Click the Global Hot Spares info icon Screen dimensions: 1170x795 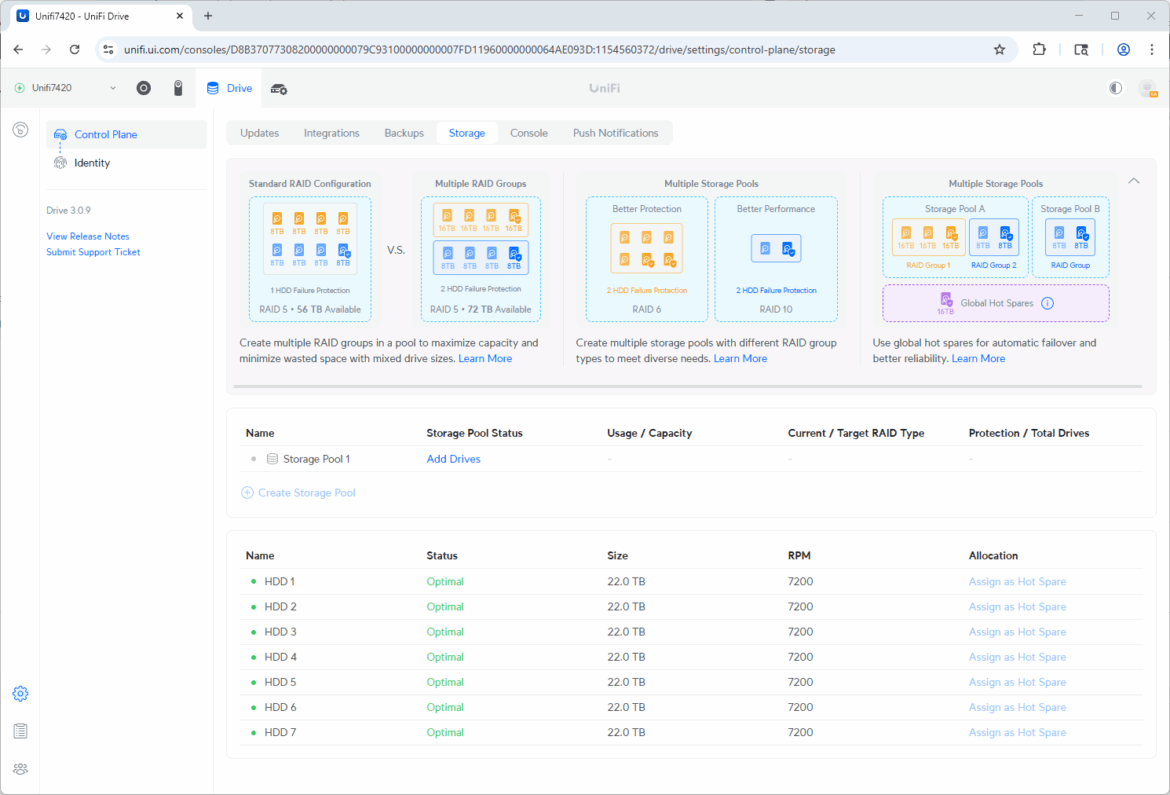pos(1048,303)
